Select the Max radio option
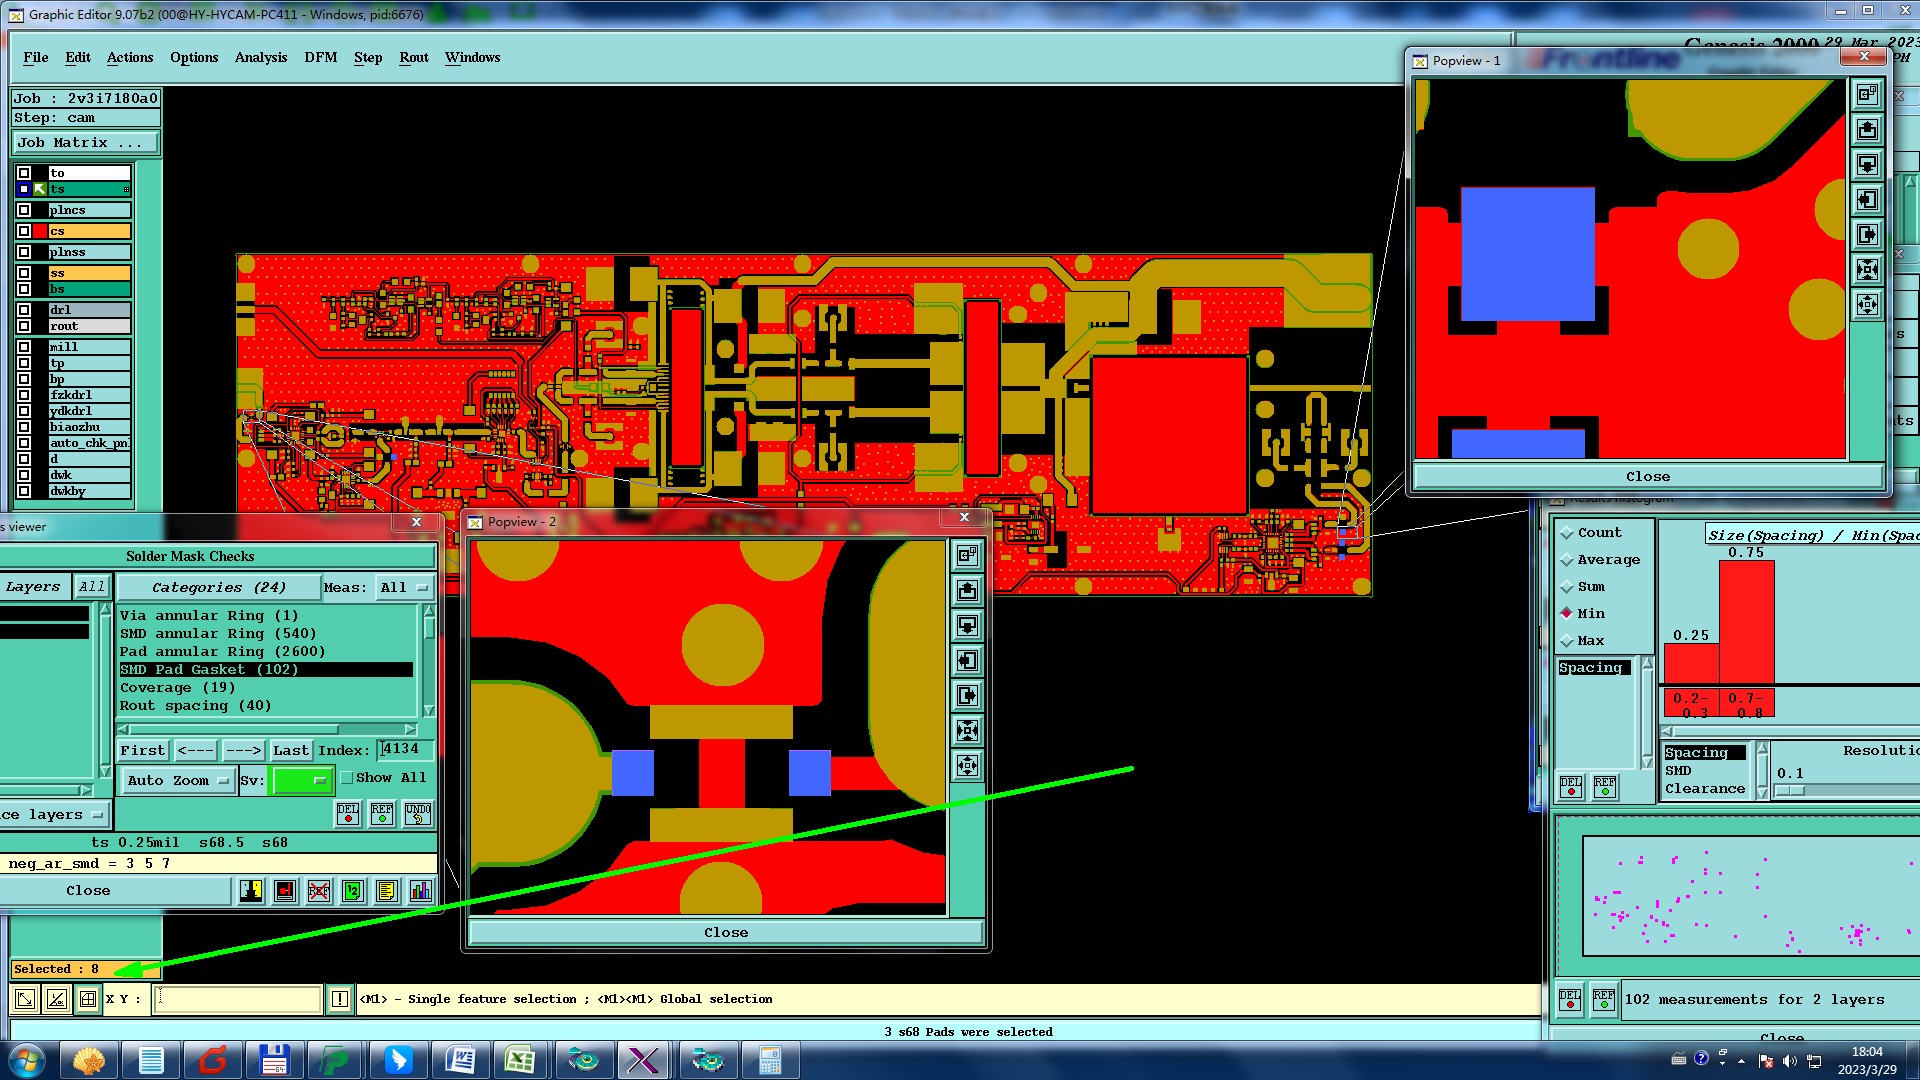 (x=1567, y=641)
